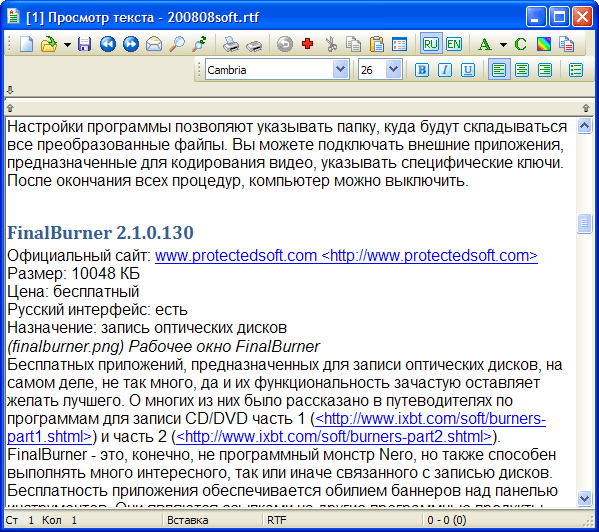Click the small down arrow below toolbar

[10, 90]
